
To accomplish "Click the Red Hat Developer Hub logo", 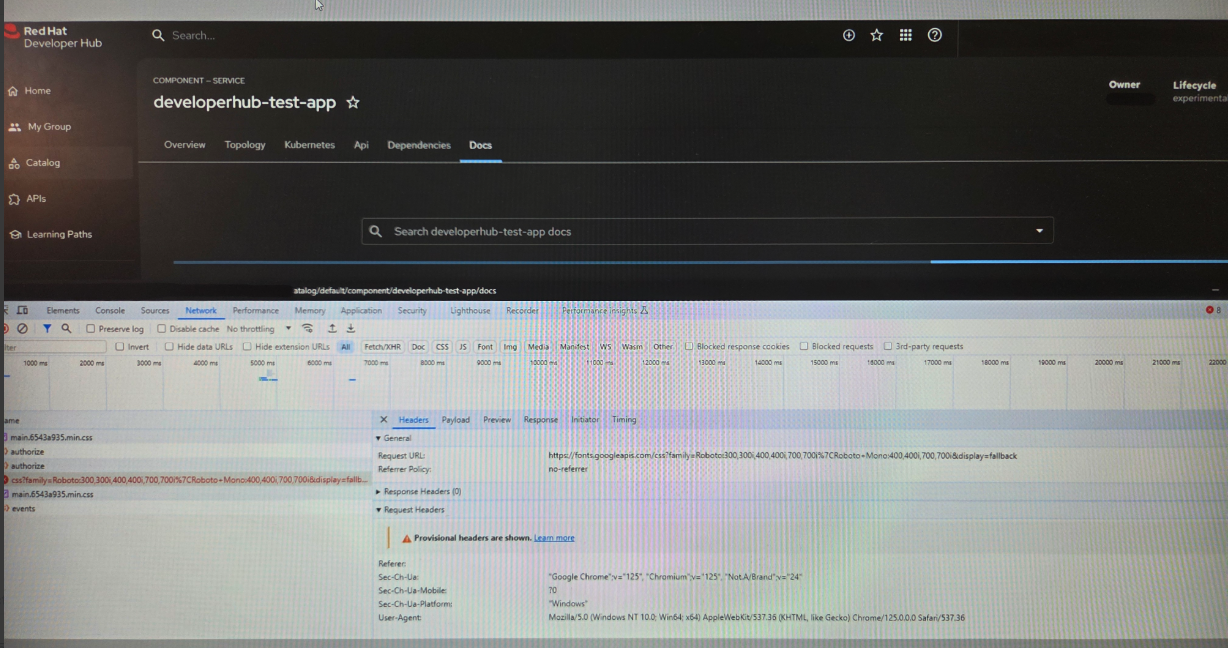I will 55,37.
